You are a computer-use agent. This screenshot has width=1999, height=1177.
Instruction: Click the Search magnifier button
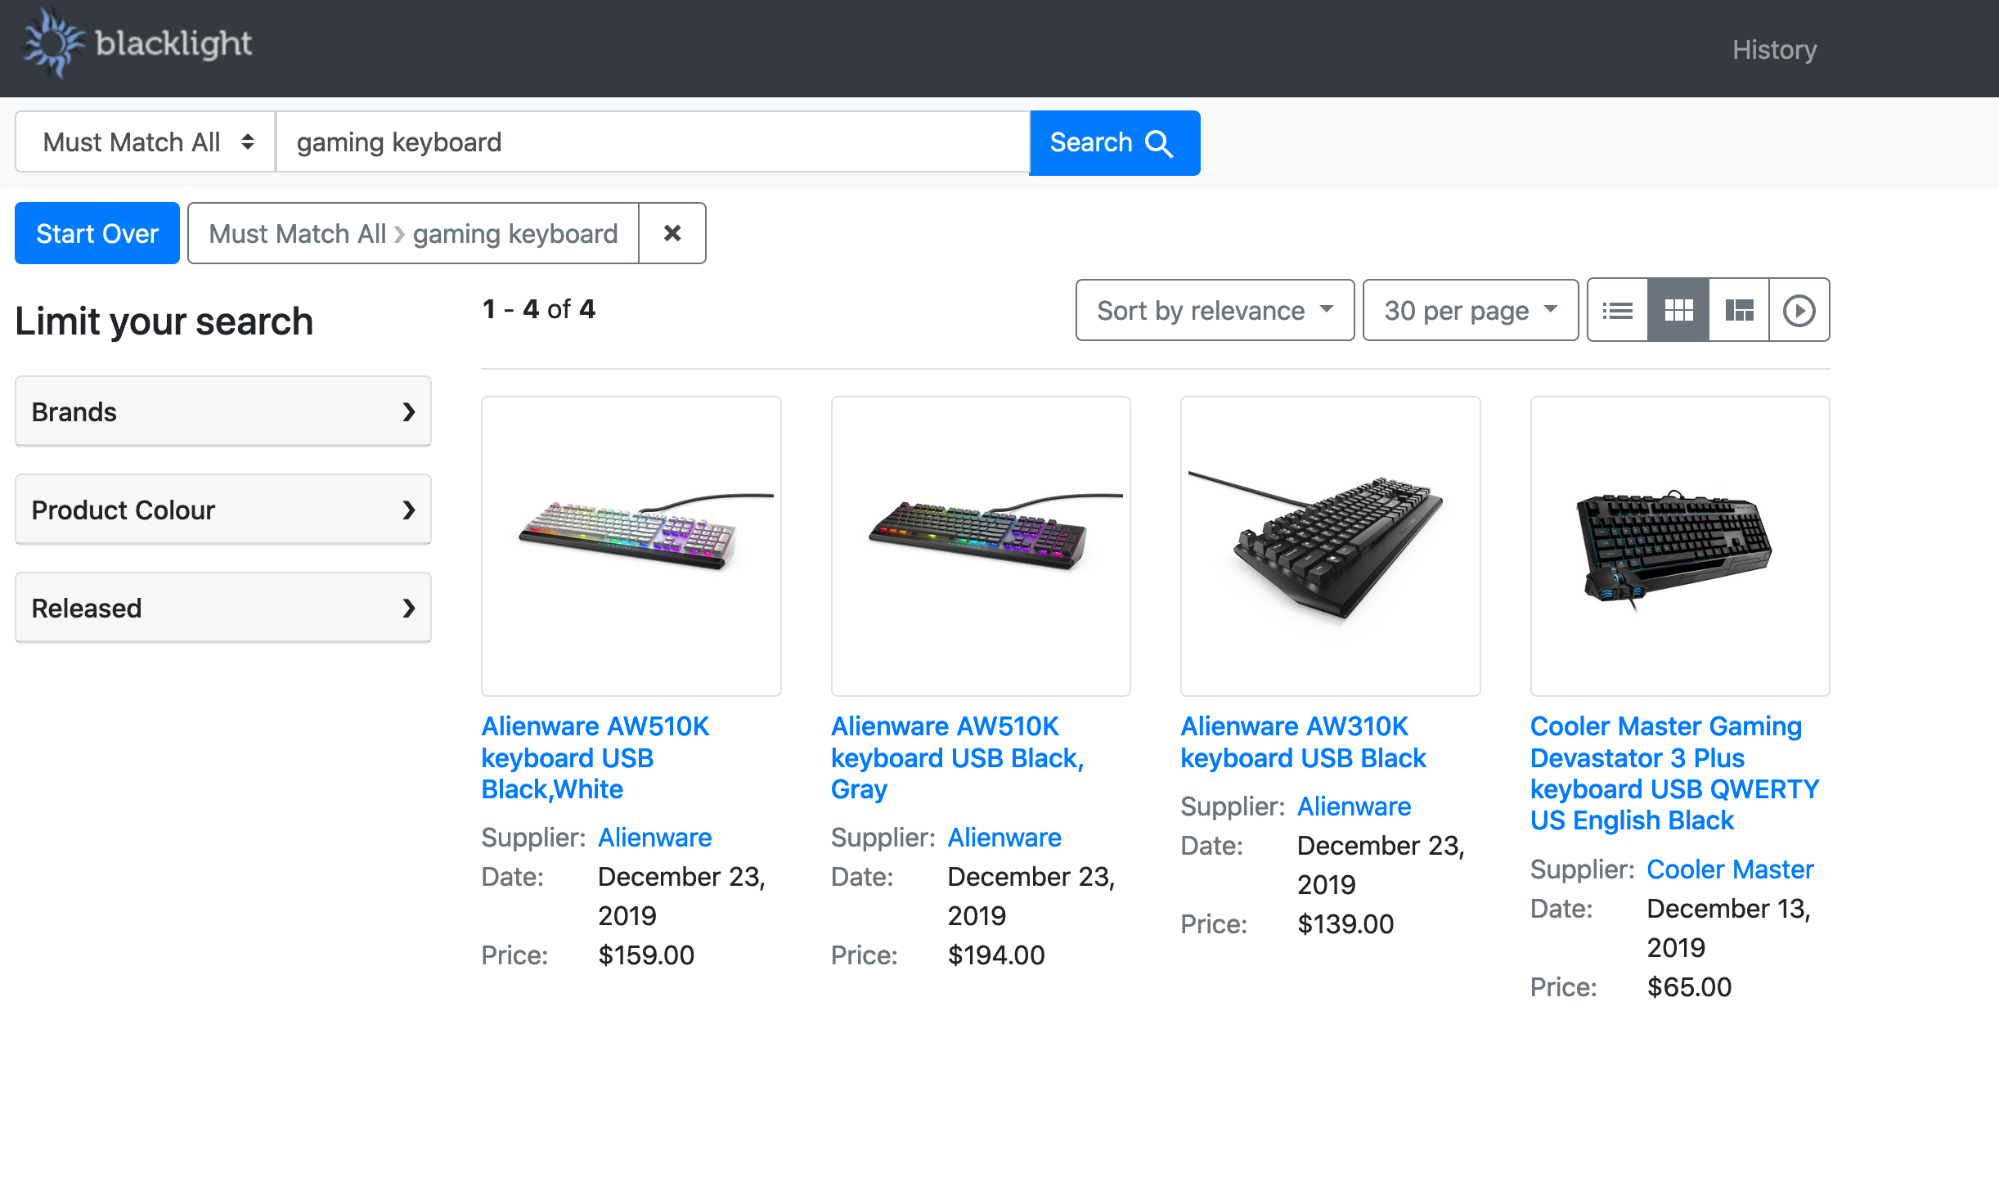1114,143
